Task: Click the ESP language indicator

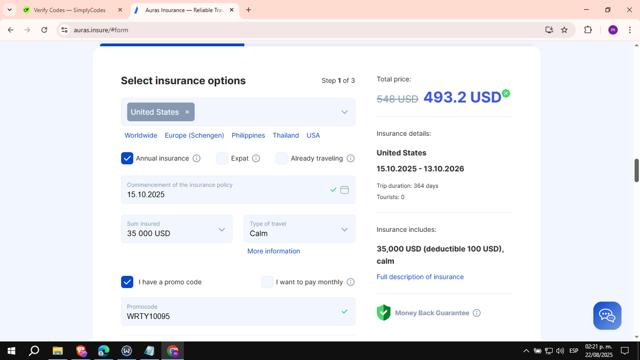Action: 573,351
